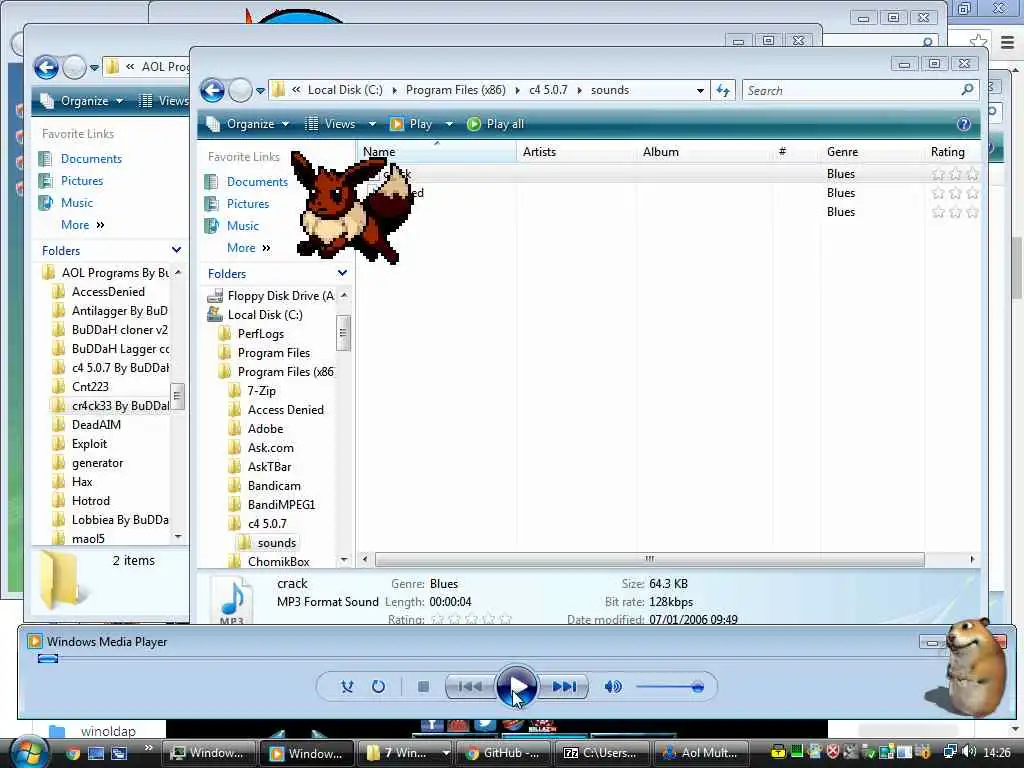Screen dimensions: 1024x768
Task: Click the MP3 file thumbnail in details pane
Action: click(x=232, y=600)
